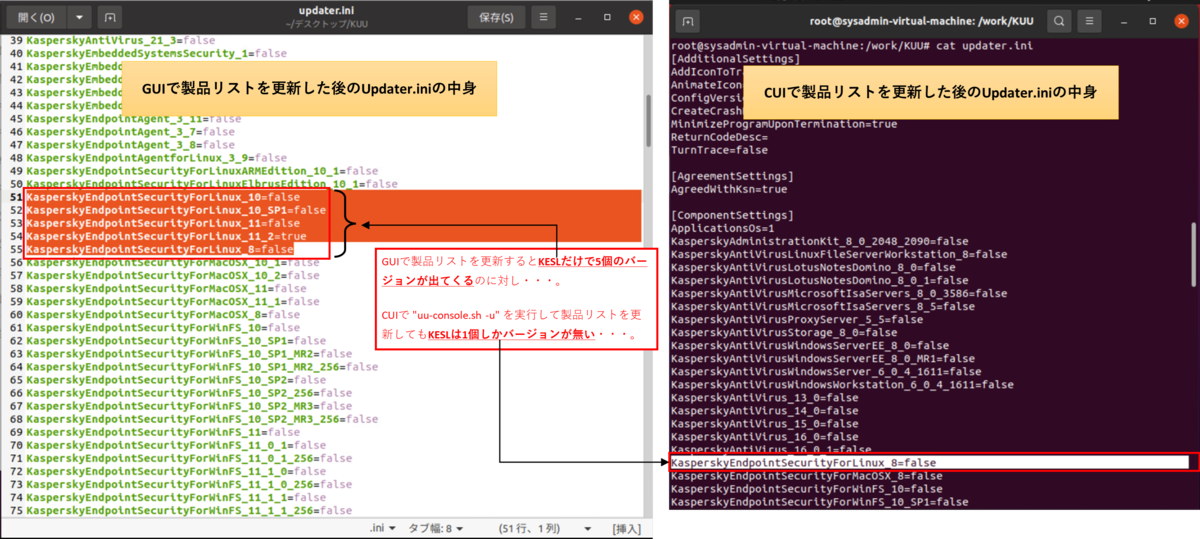Maximize the gedit updater.ini window

606,17
